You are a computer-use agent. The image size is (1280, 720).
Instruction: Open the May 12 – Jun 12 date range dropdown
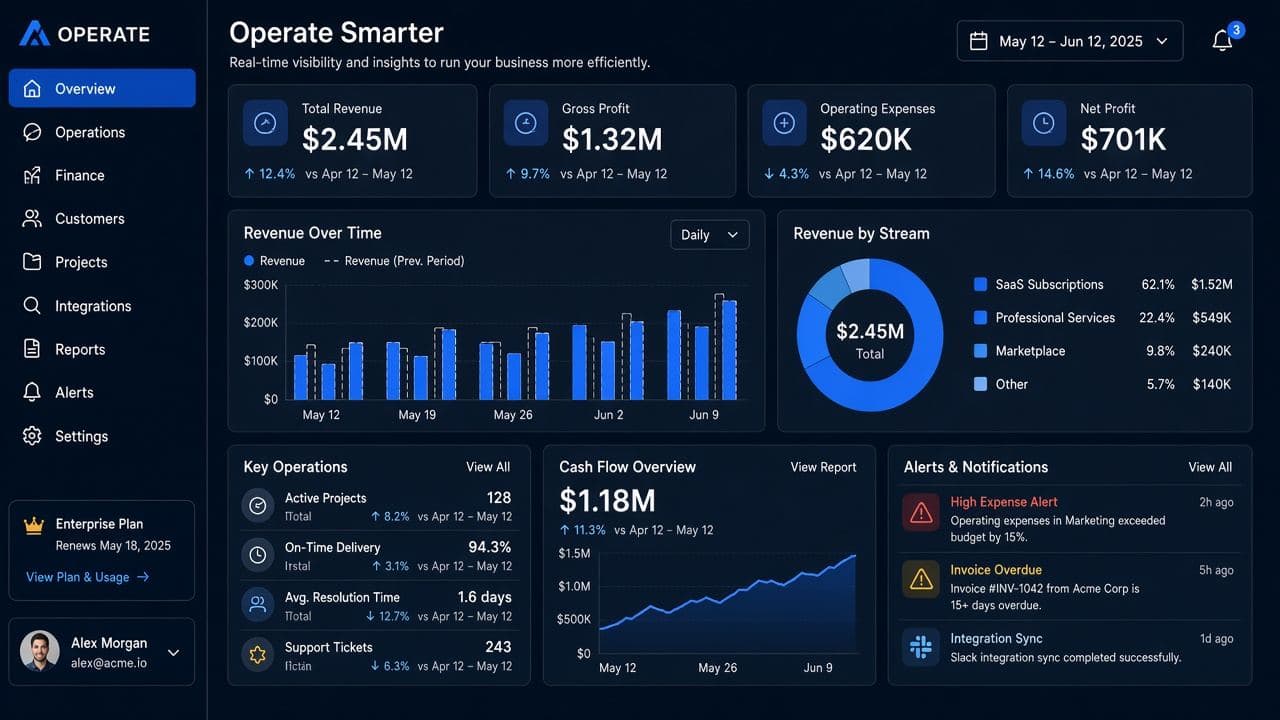click(x=1070, y=41)
